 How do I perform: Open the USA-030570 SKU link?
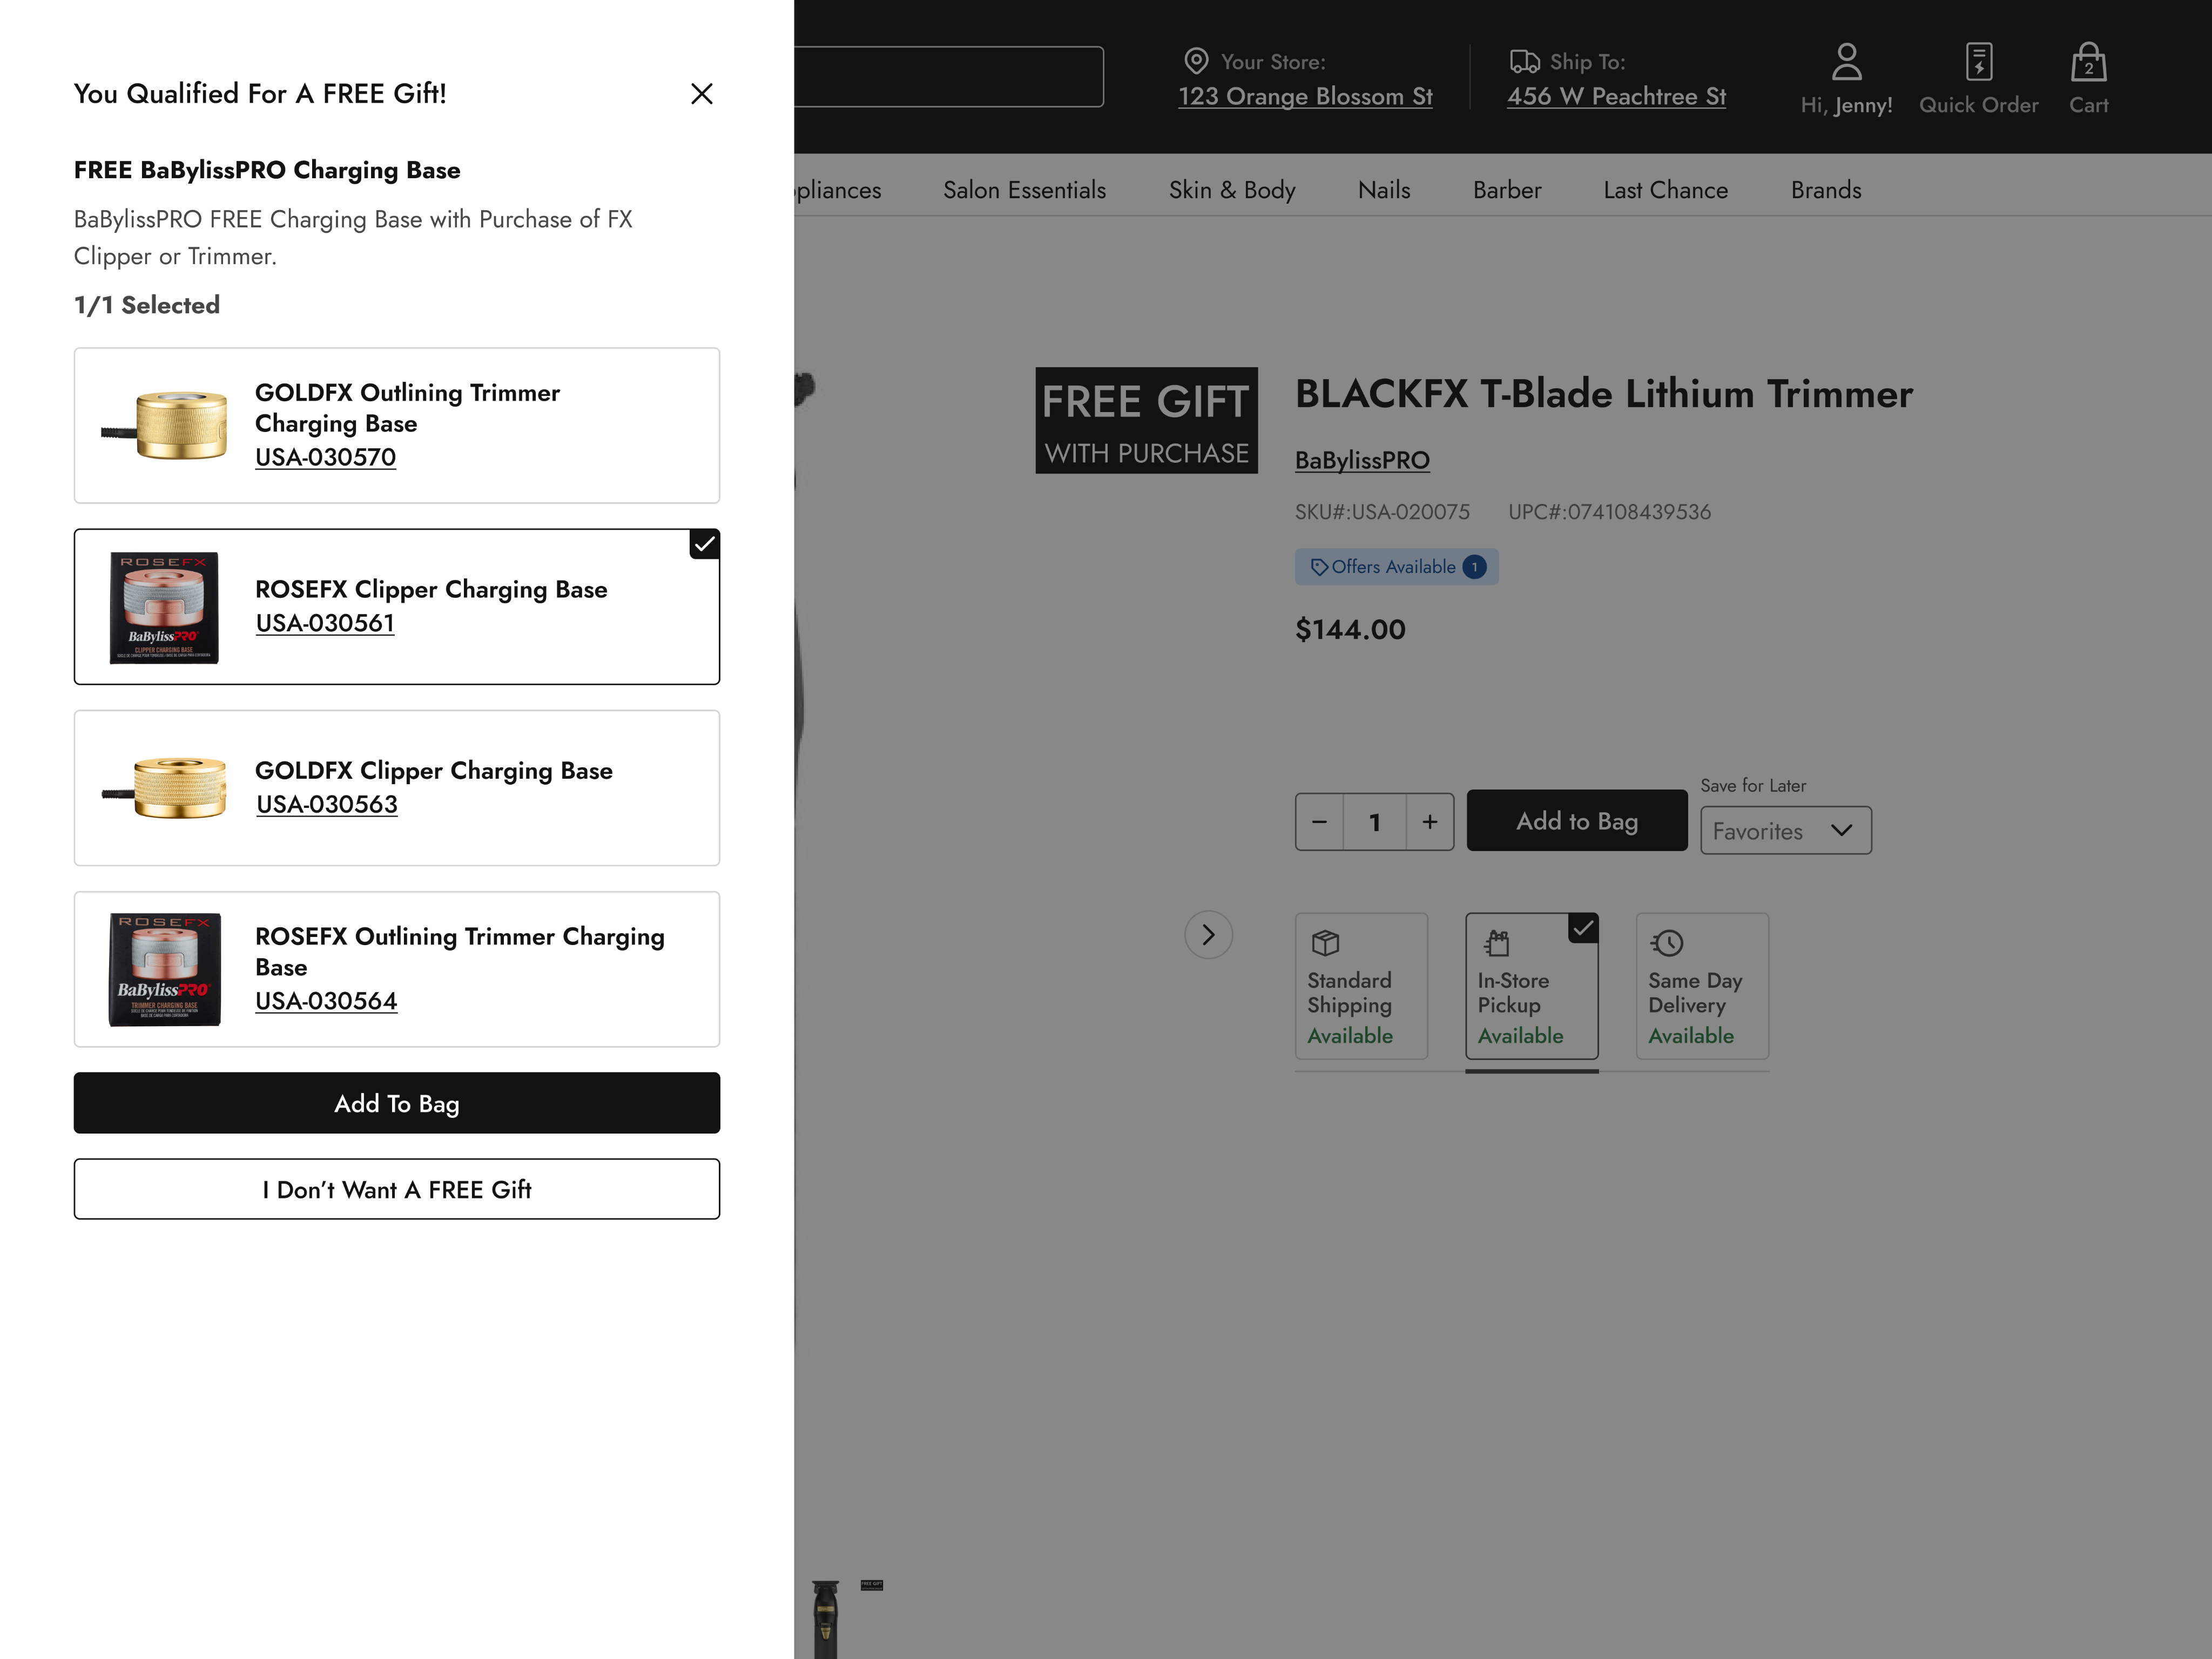coord(325,457)
